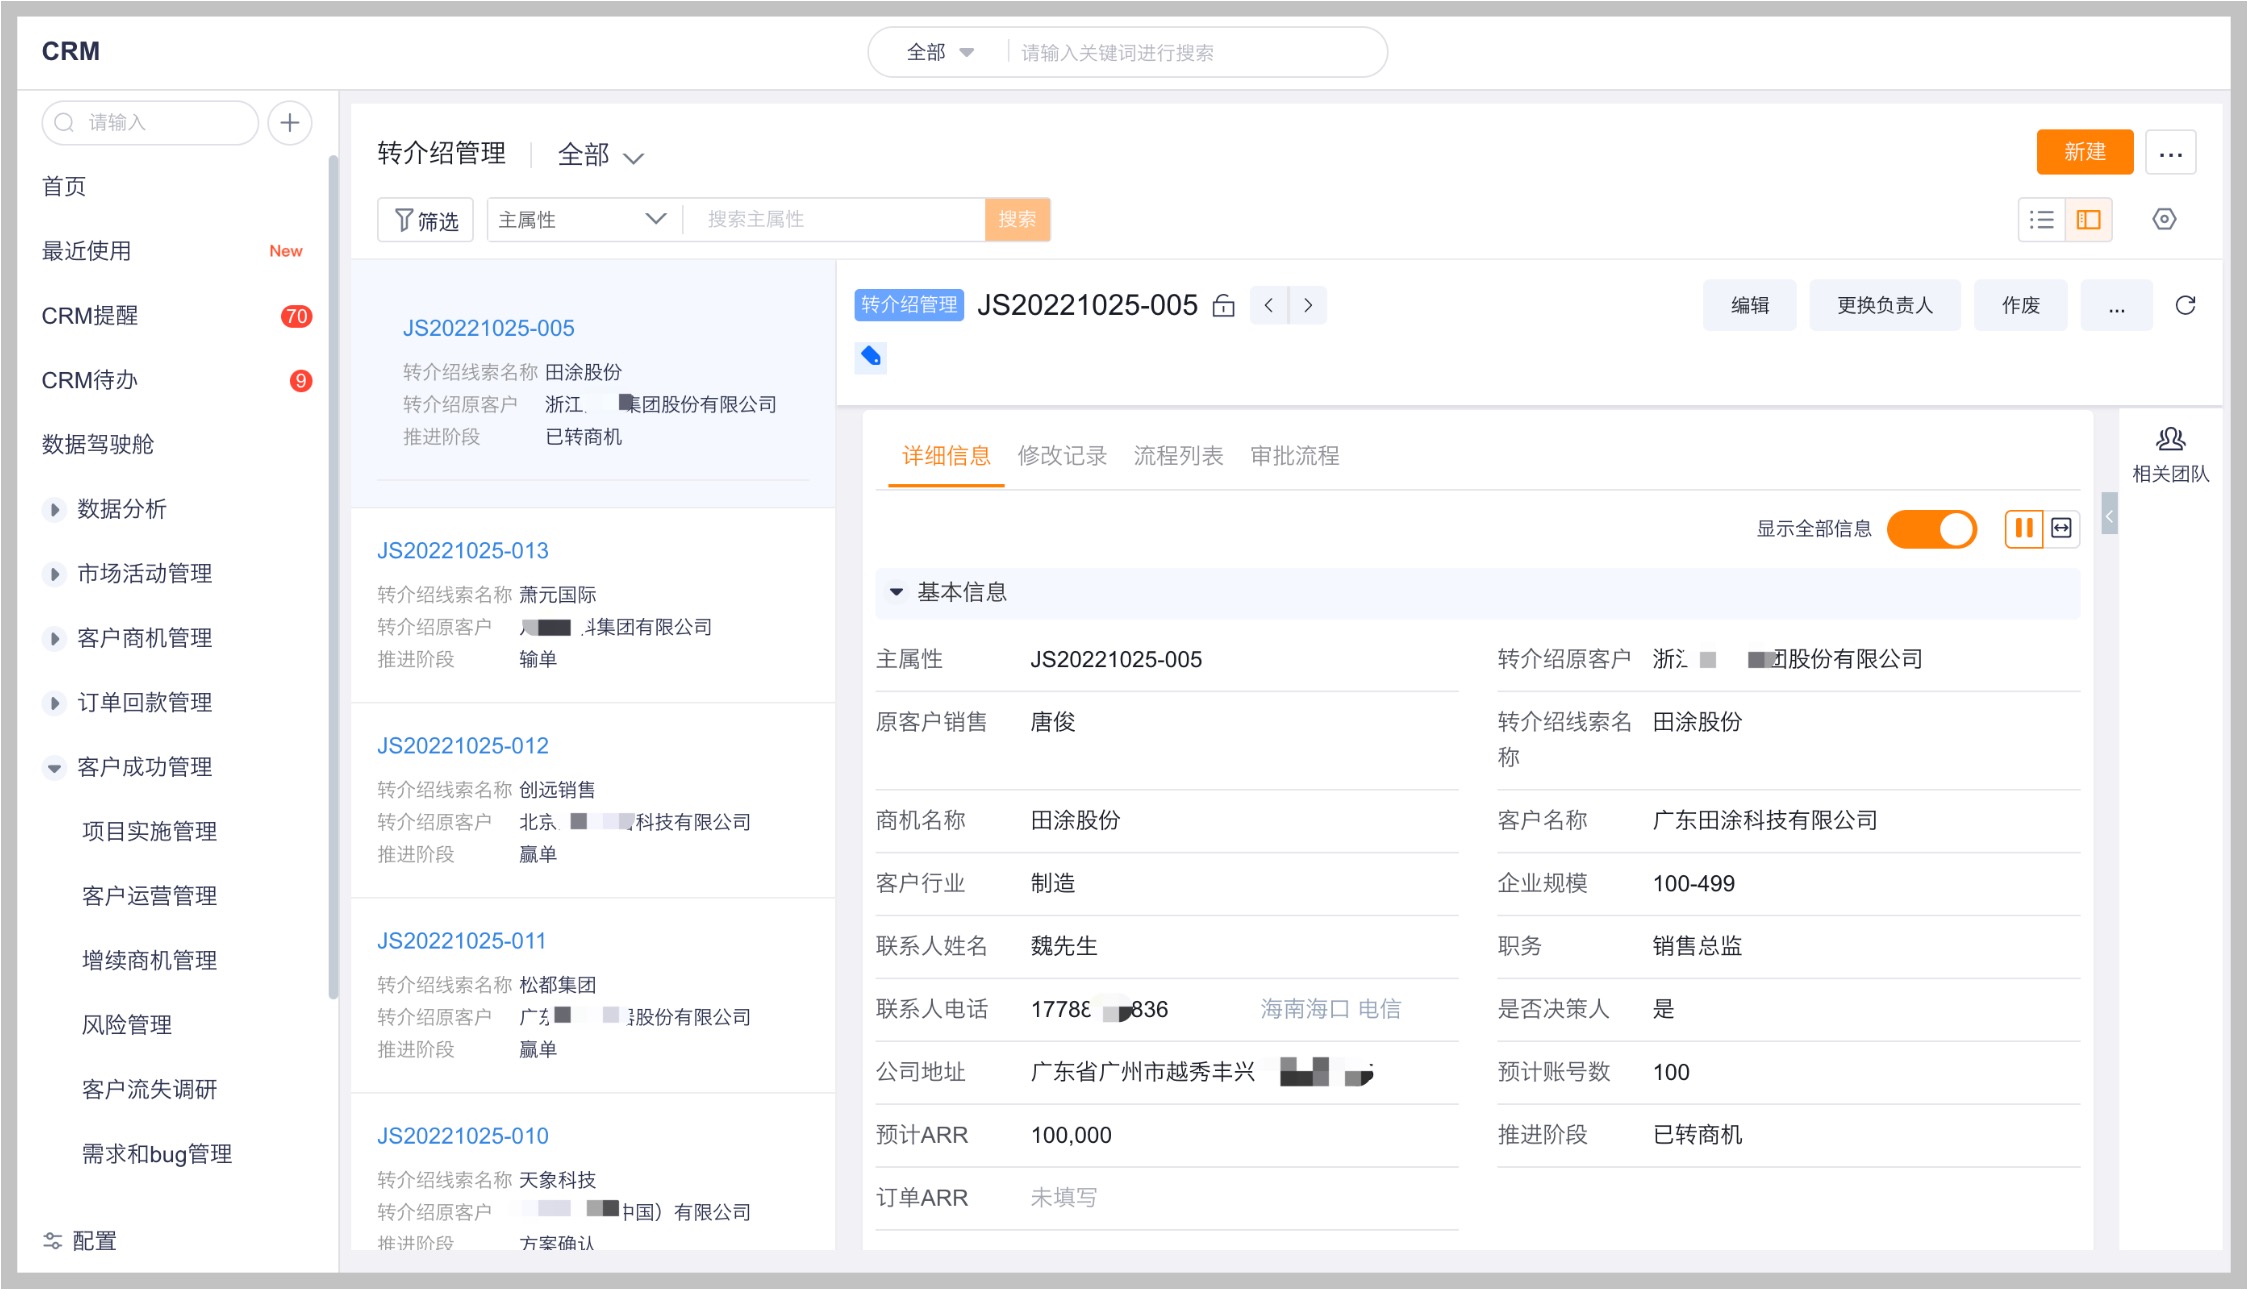Collapse 客户成功管理 in sidebar

[55, 768]
